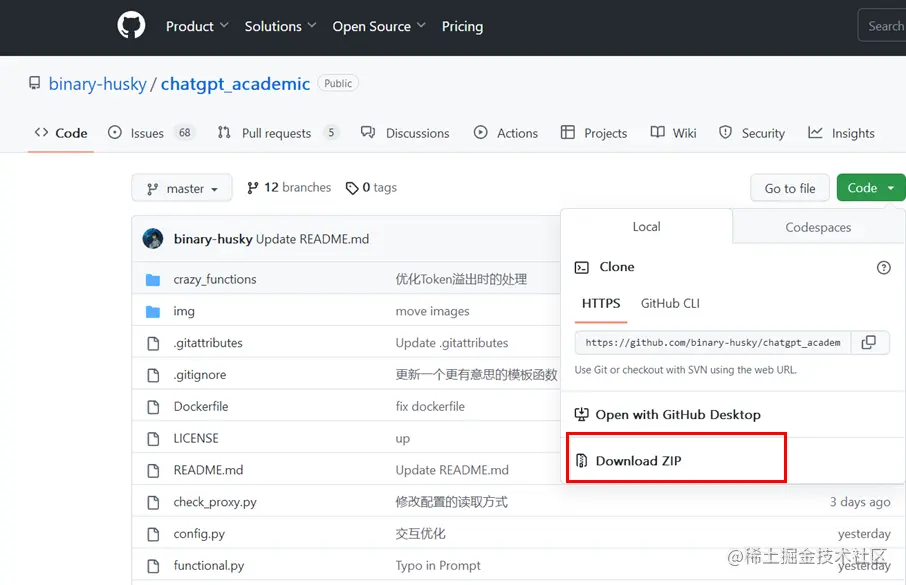Toggle the green Code dropdown button
906x585 pixels.
click(871, 188)
